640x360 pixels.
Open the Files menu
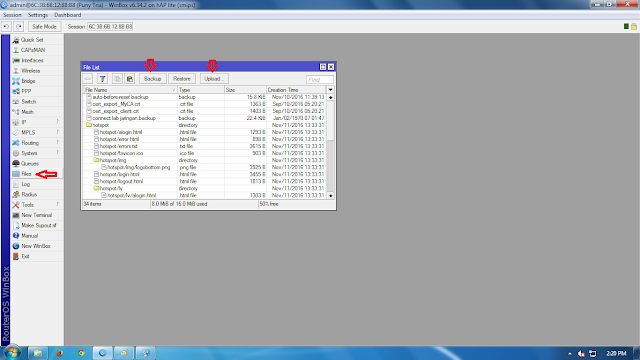pos(26,174)
